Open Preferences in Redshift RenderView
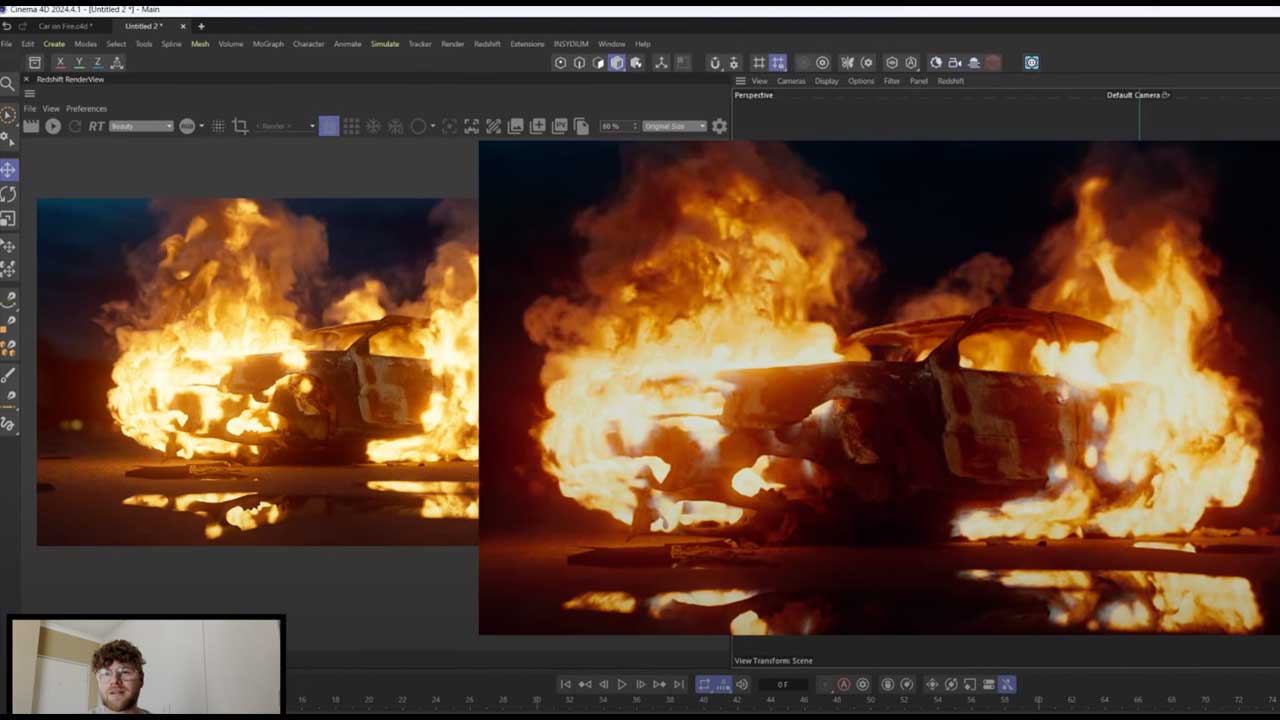The width and height of the screenshot is (1280, 720). coord(86,108)
